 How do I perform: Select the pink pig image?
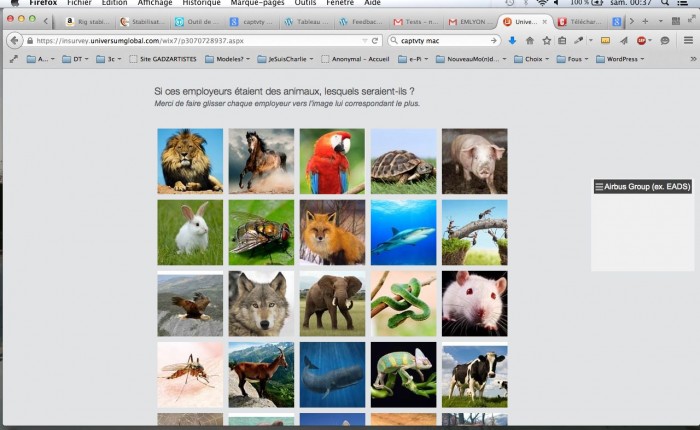[x=475, y=161]
